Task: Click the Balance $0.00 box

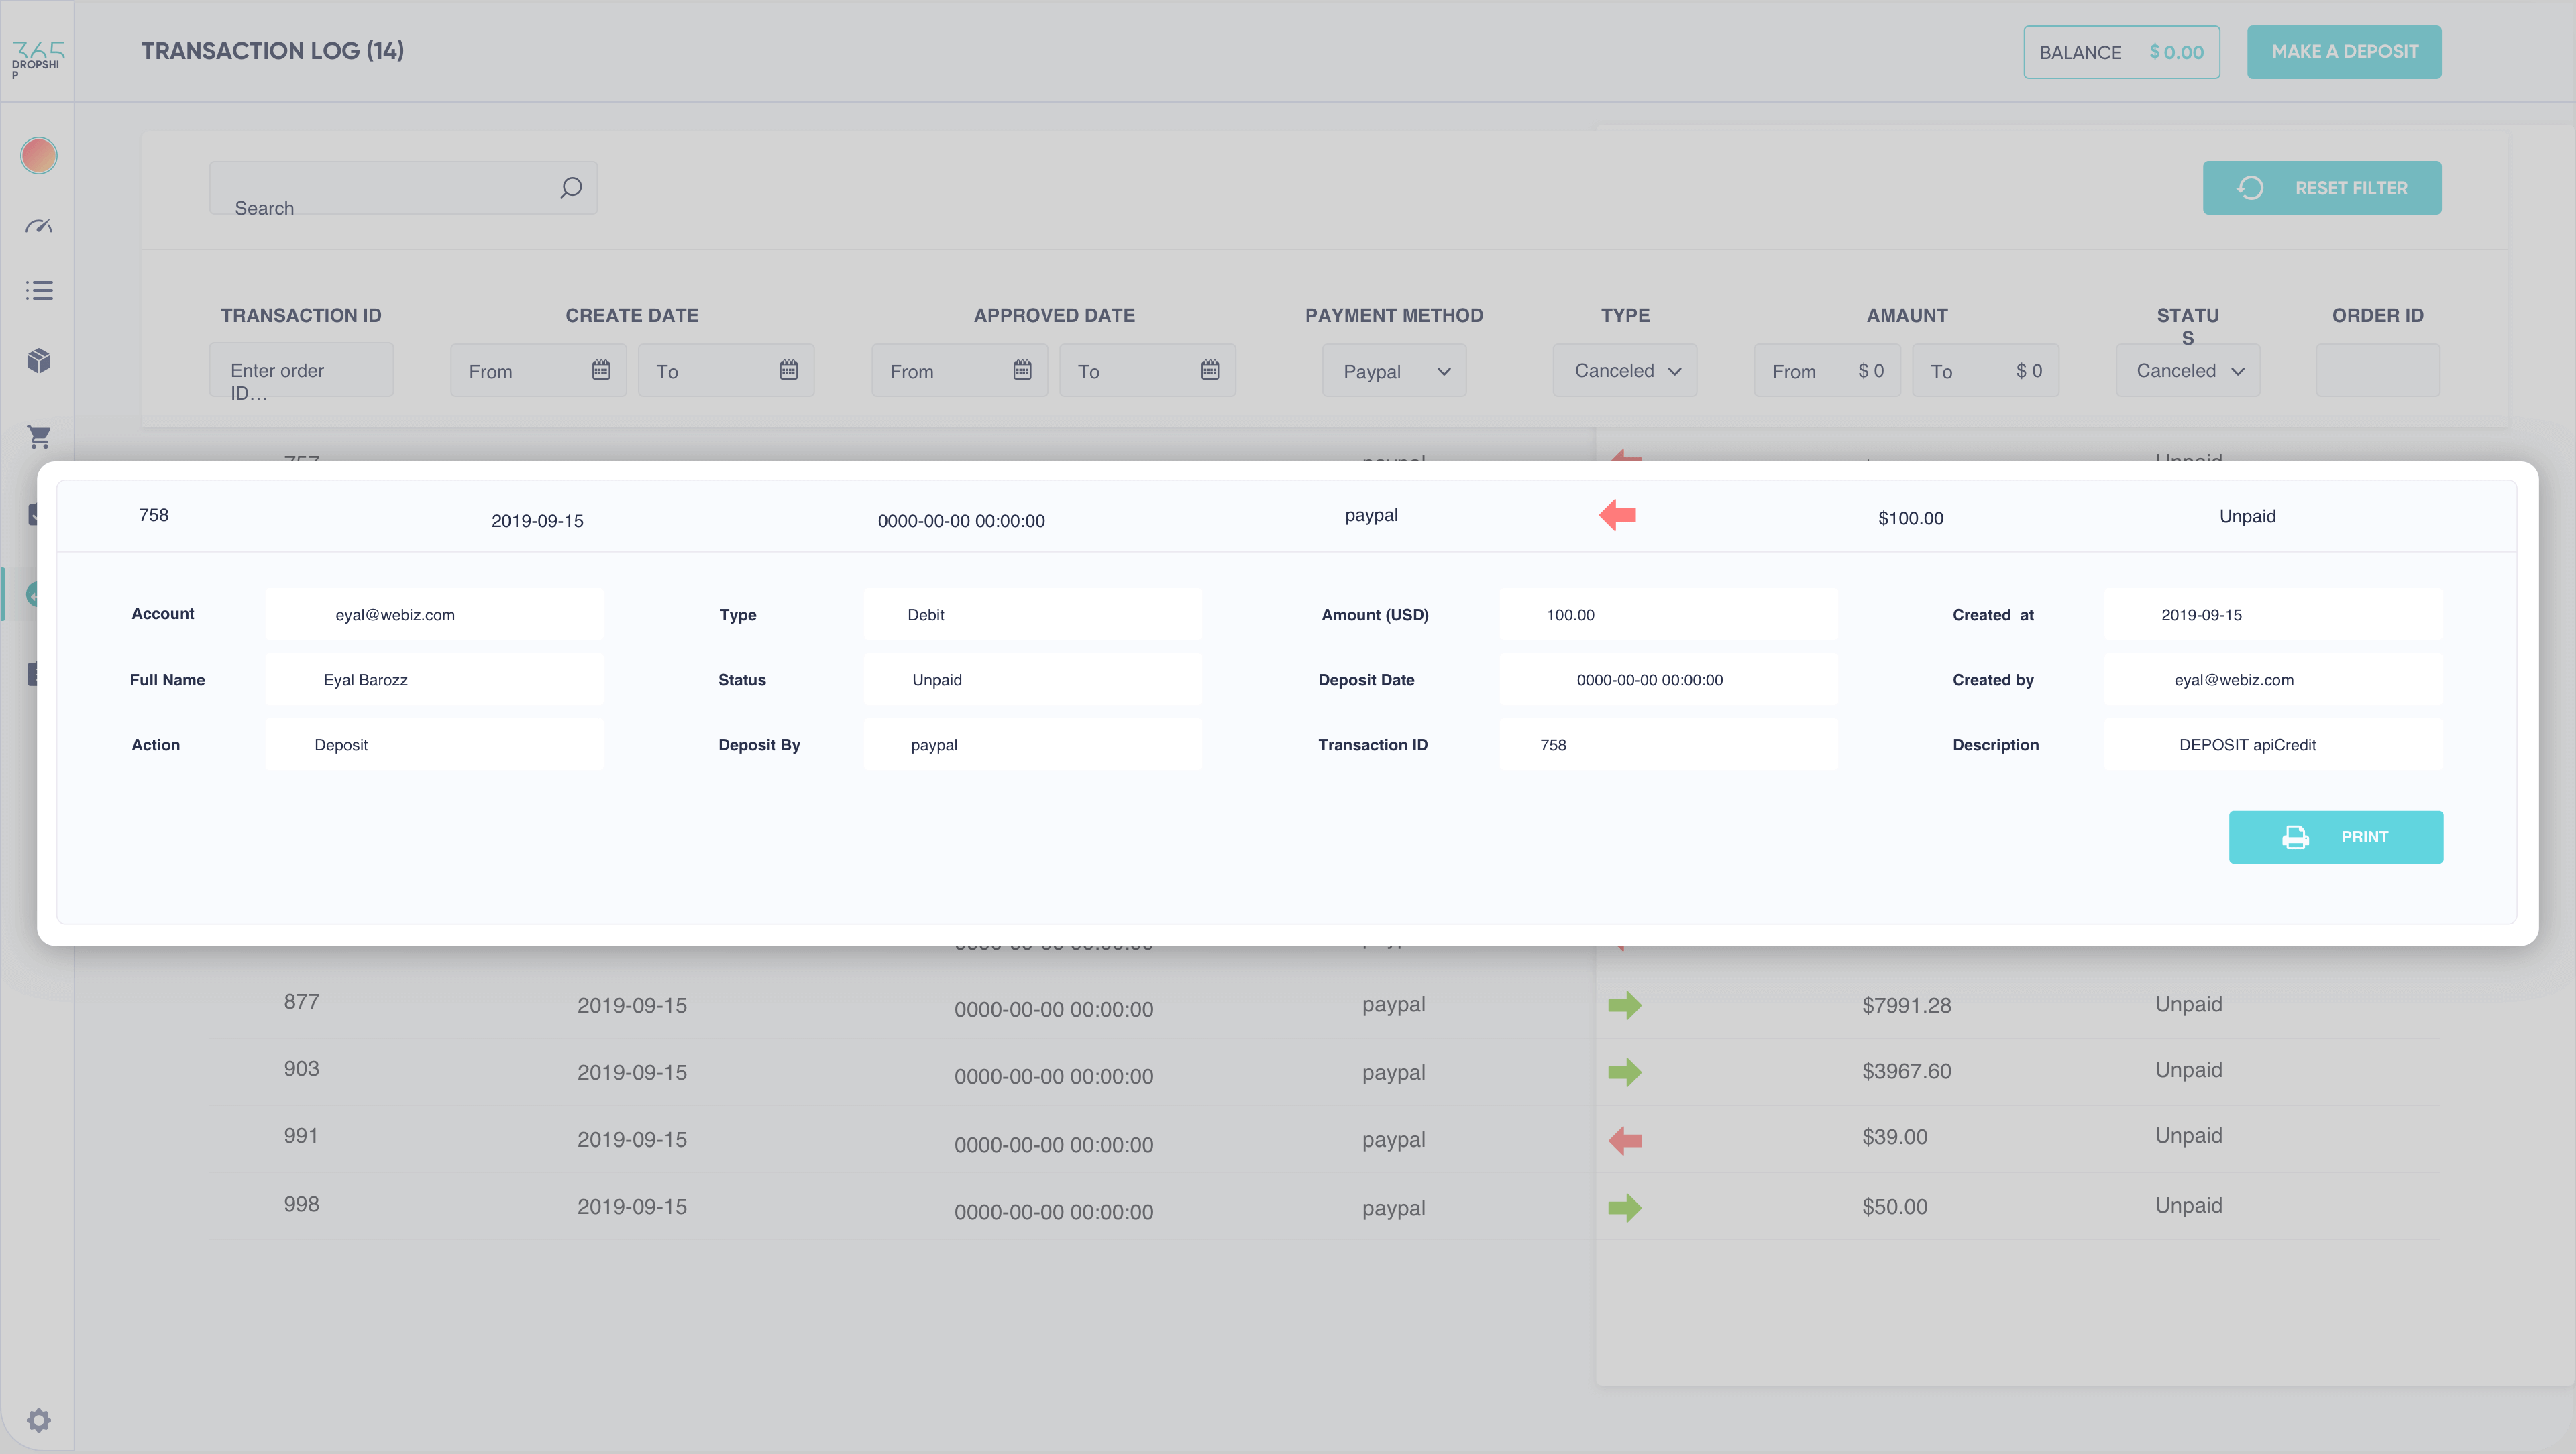Action: click(x=2121, y=52)
